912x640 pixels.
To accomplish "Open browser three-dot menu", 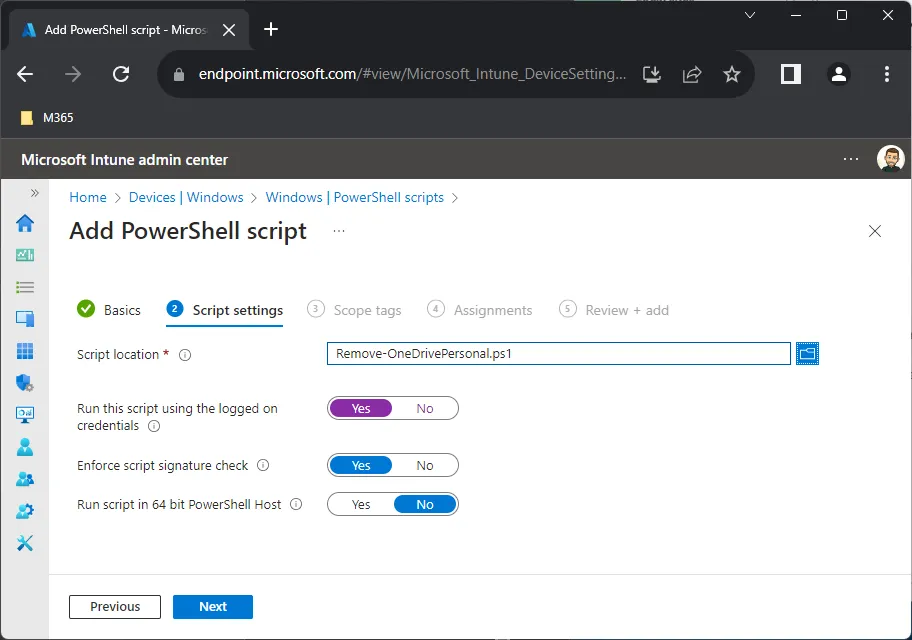I will (886, 74).
